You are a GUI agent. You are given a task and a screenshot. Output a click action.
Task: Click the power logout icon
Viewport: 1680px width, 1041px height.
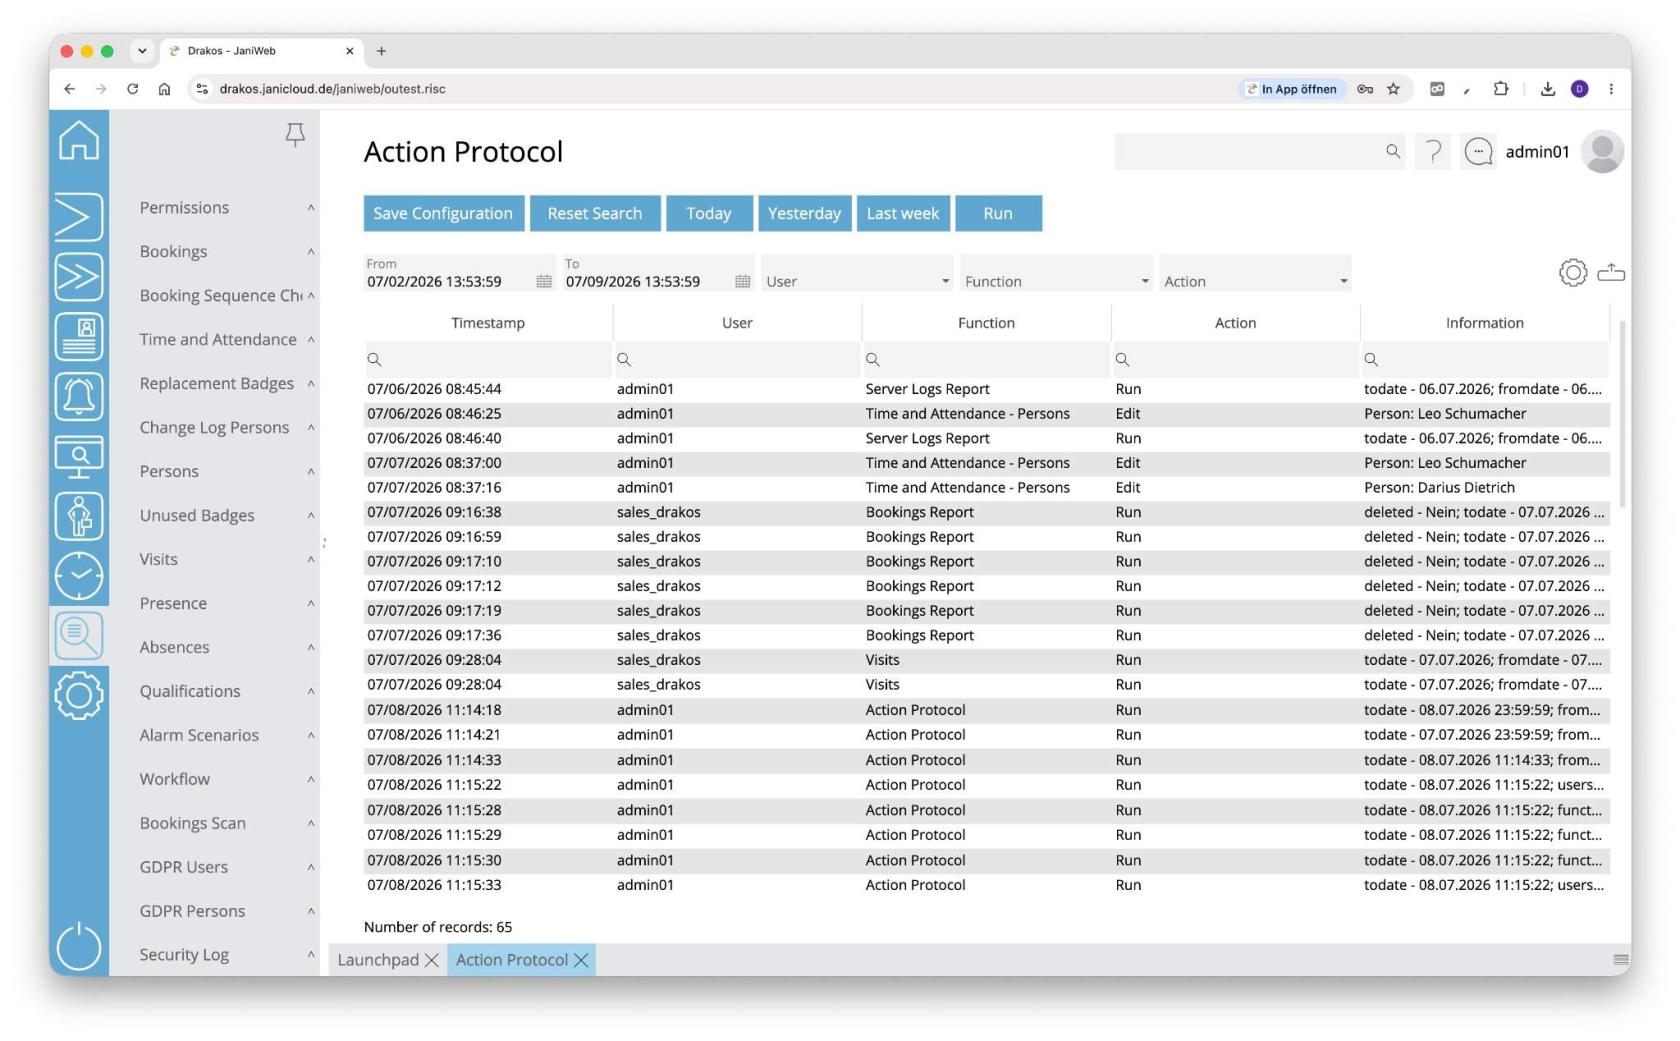click(79, 946)
